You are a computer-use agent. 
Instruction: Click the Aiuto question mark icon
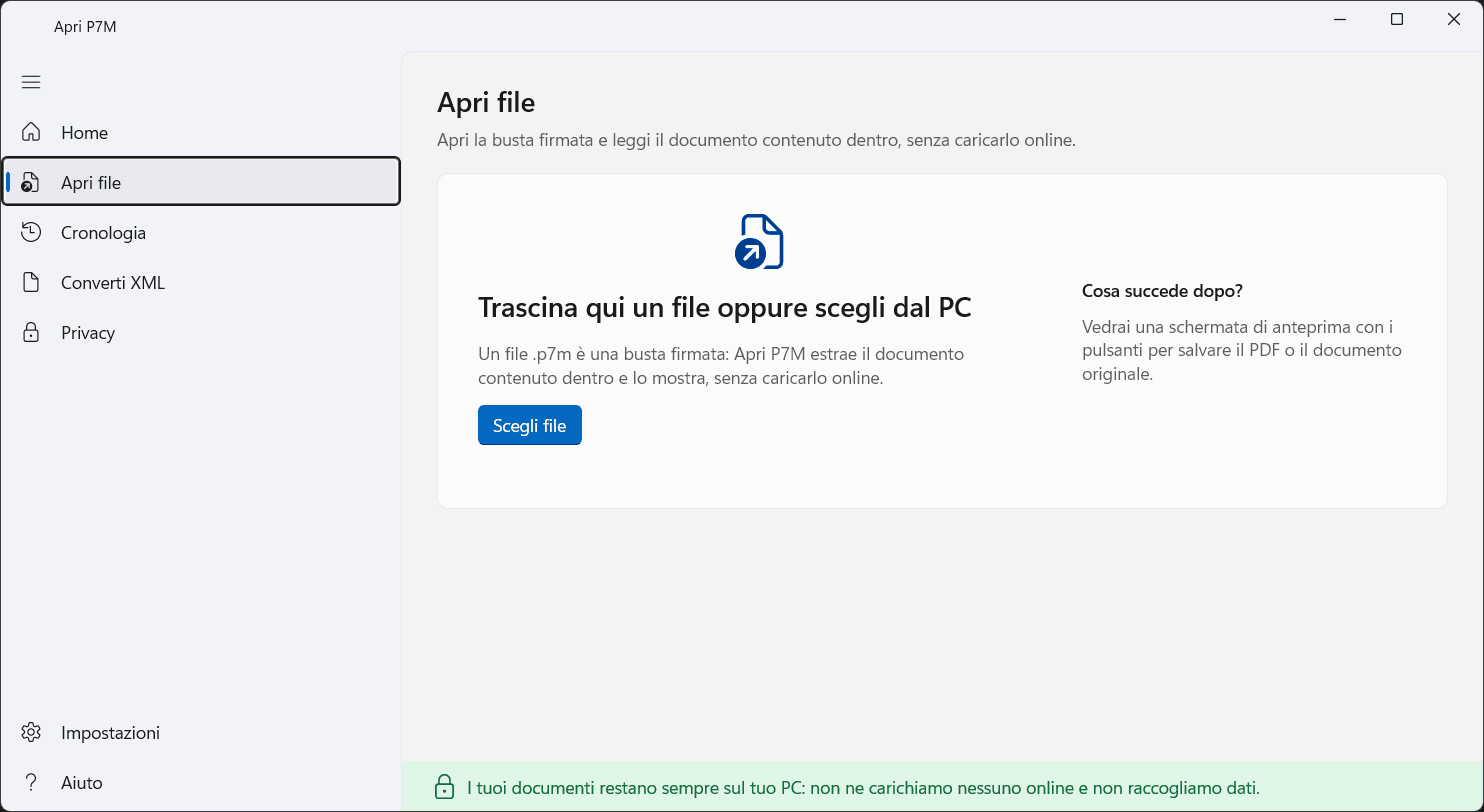(31, 782)
